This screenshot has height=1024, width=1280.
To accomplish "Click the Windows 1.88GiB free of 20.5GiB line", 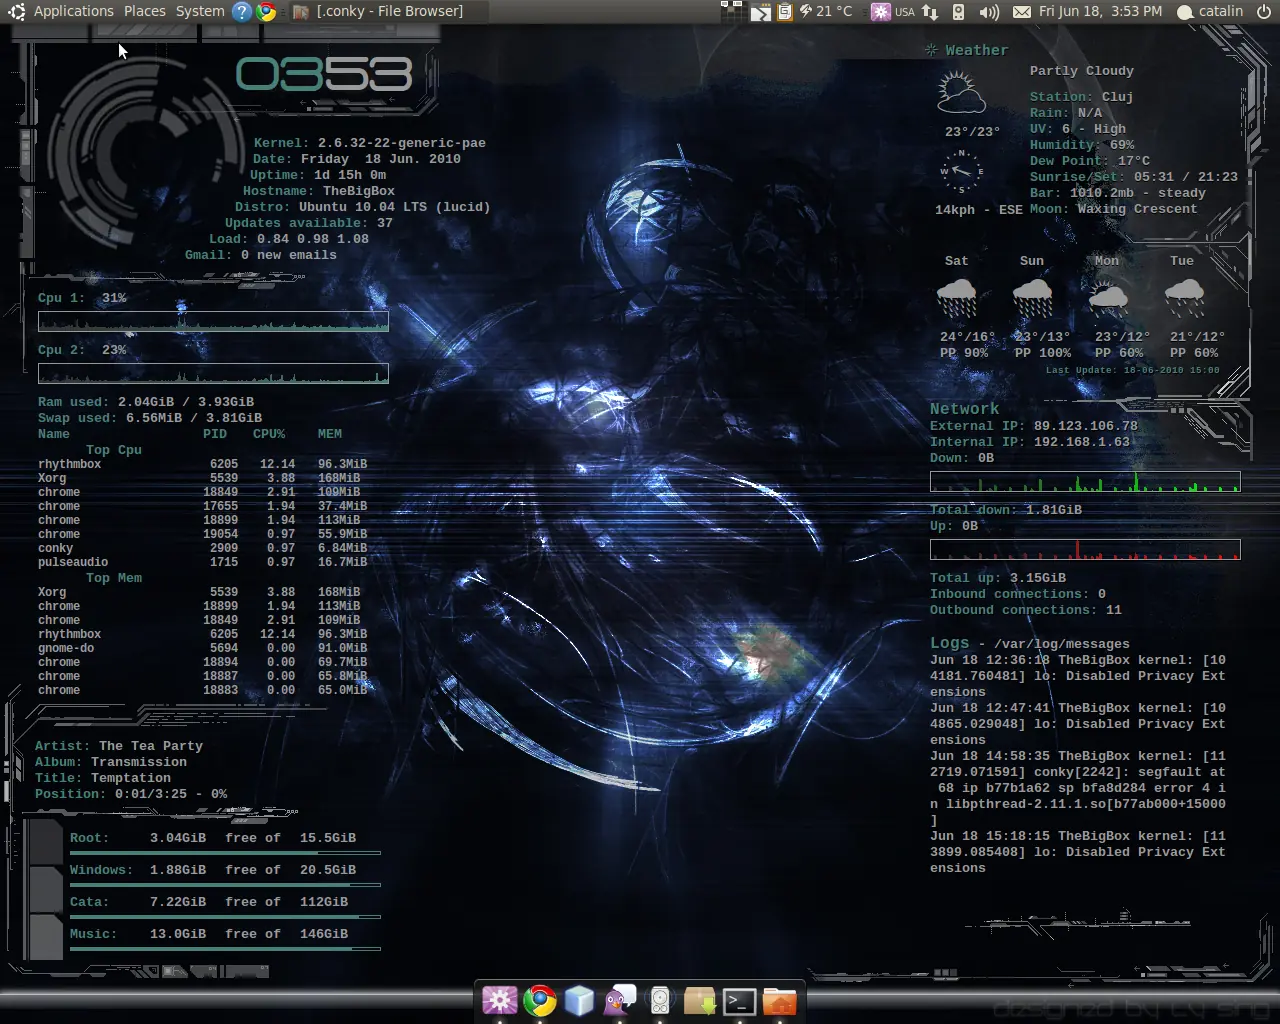I will 213,870.
